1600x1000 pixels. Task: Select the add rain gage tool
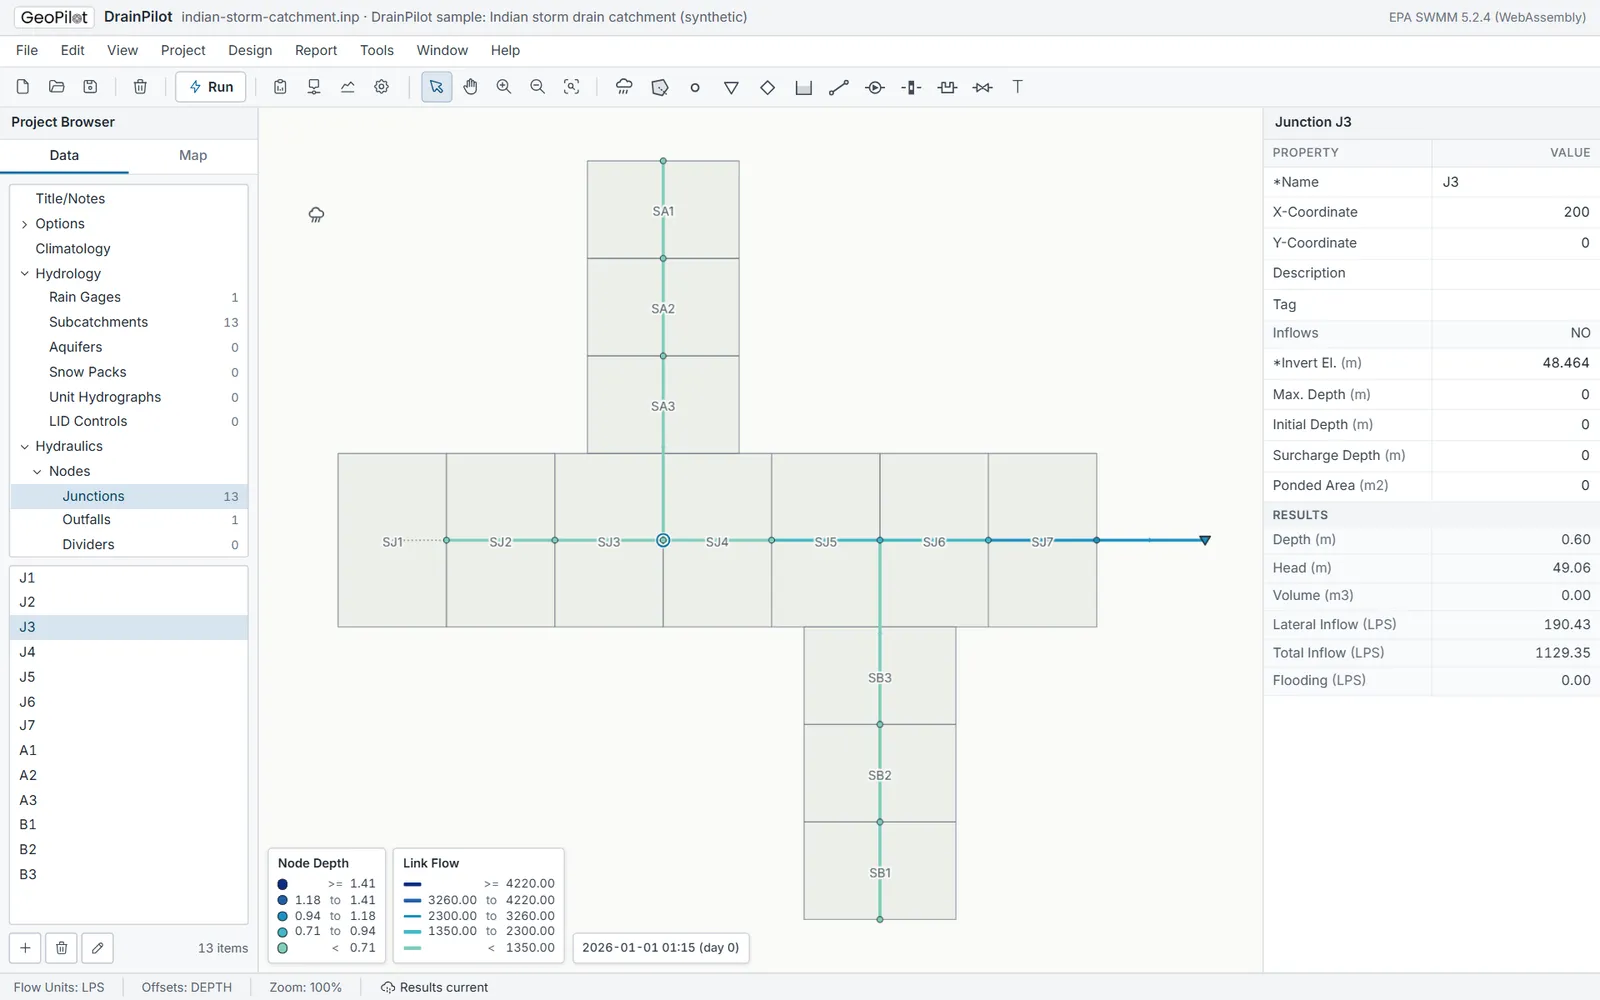[624, 87]
